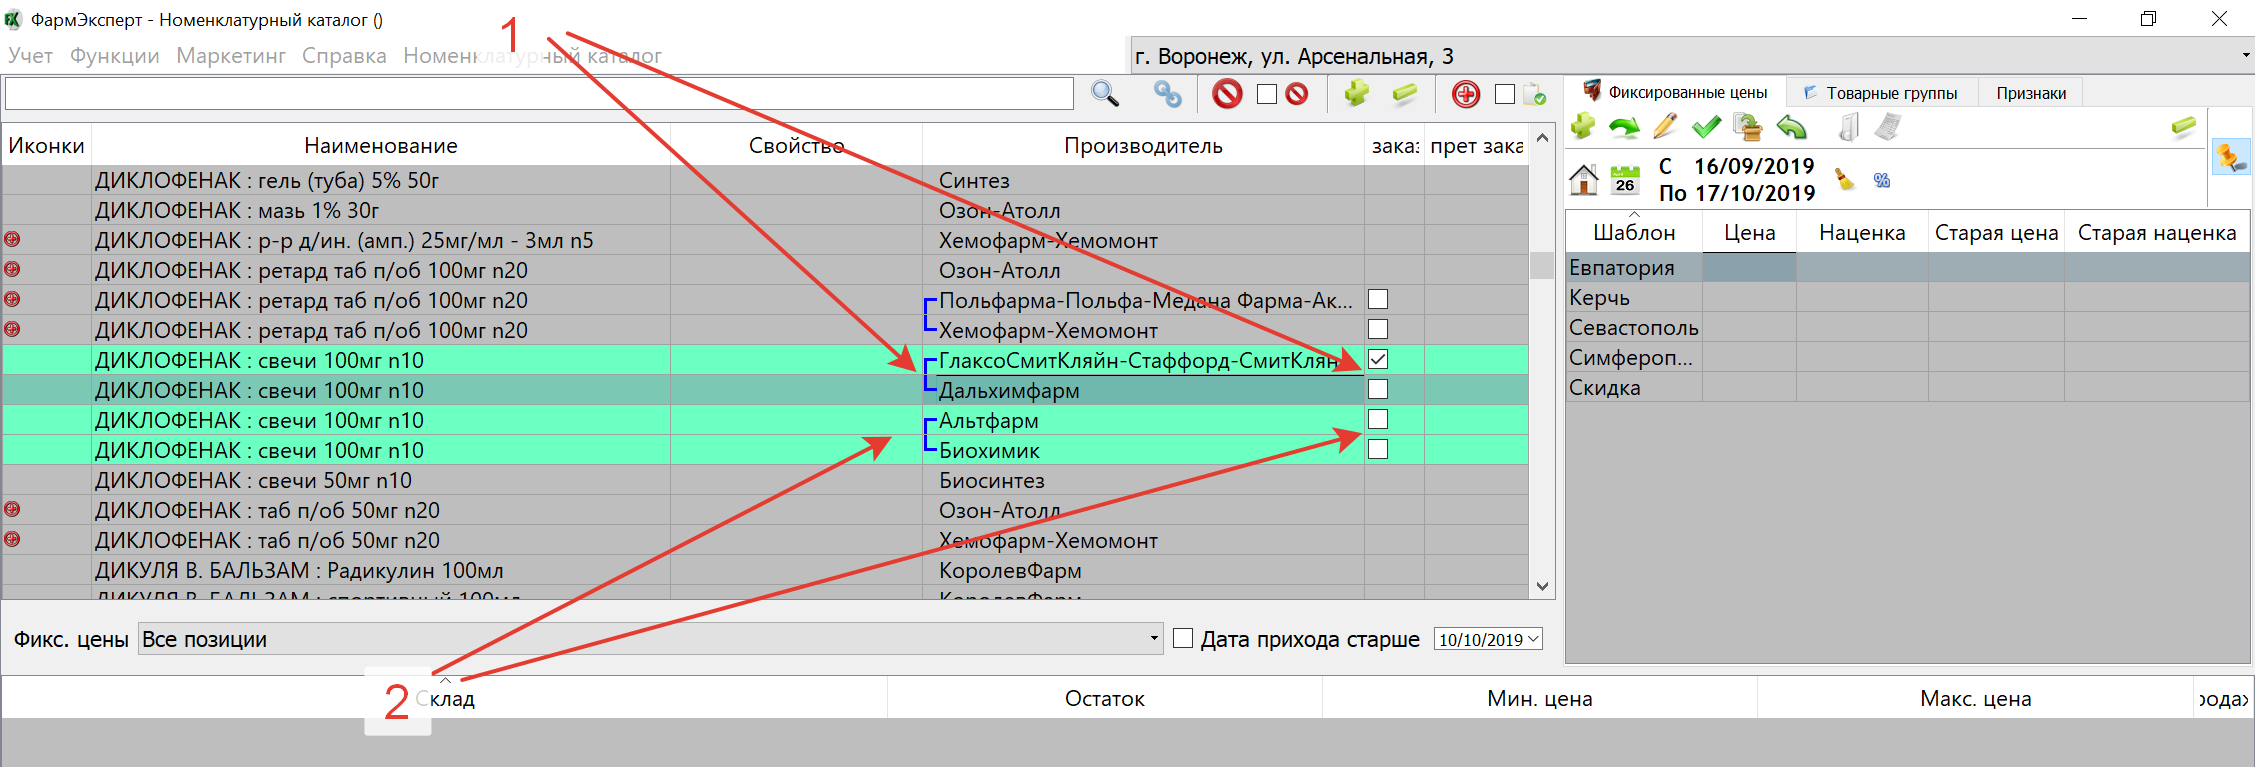Open the Маркетинг menu

pos(231,56)
